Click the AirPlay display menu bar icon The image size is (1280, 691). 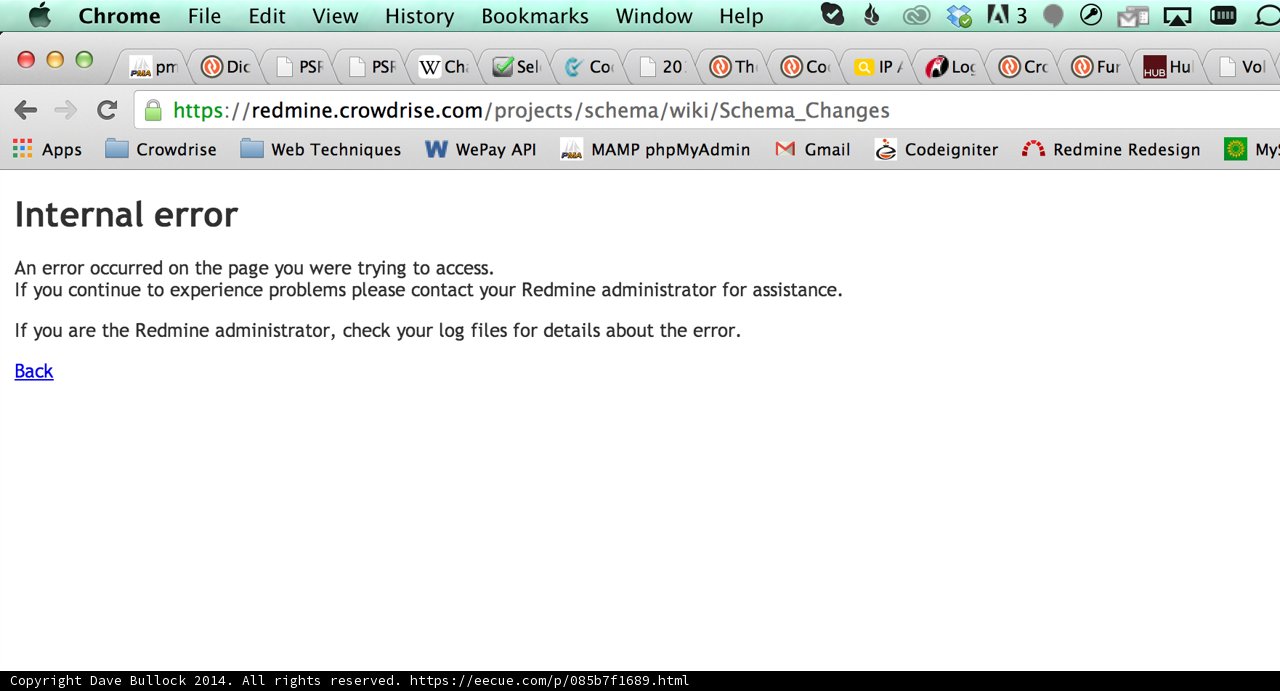(1179, 16)
